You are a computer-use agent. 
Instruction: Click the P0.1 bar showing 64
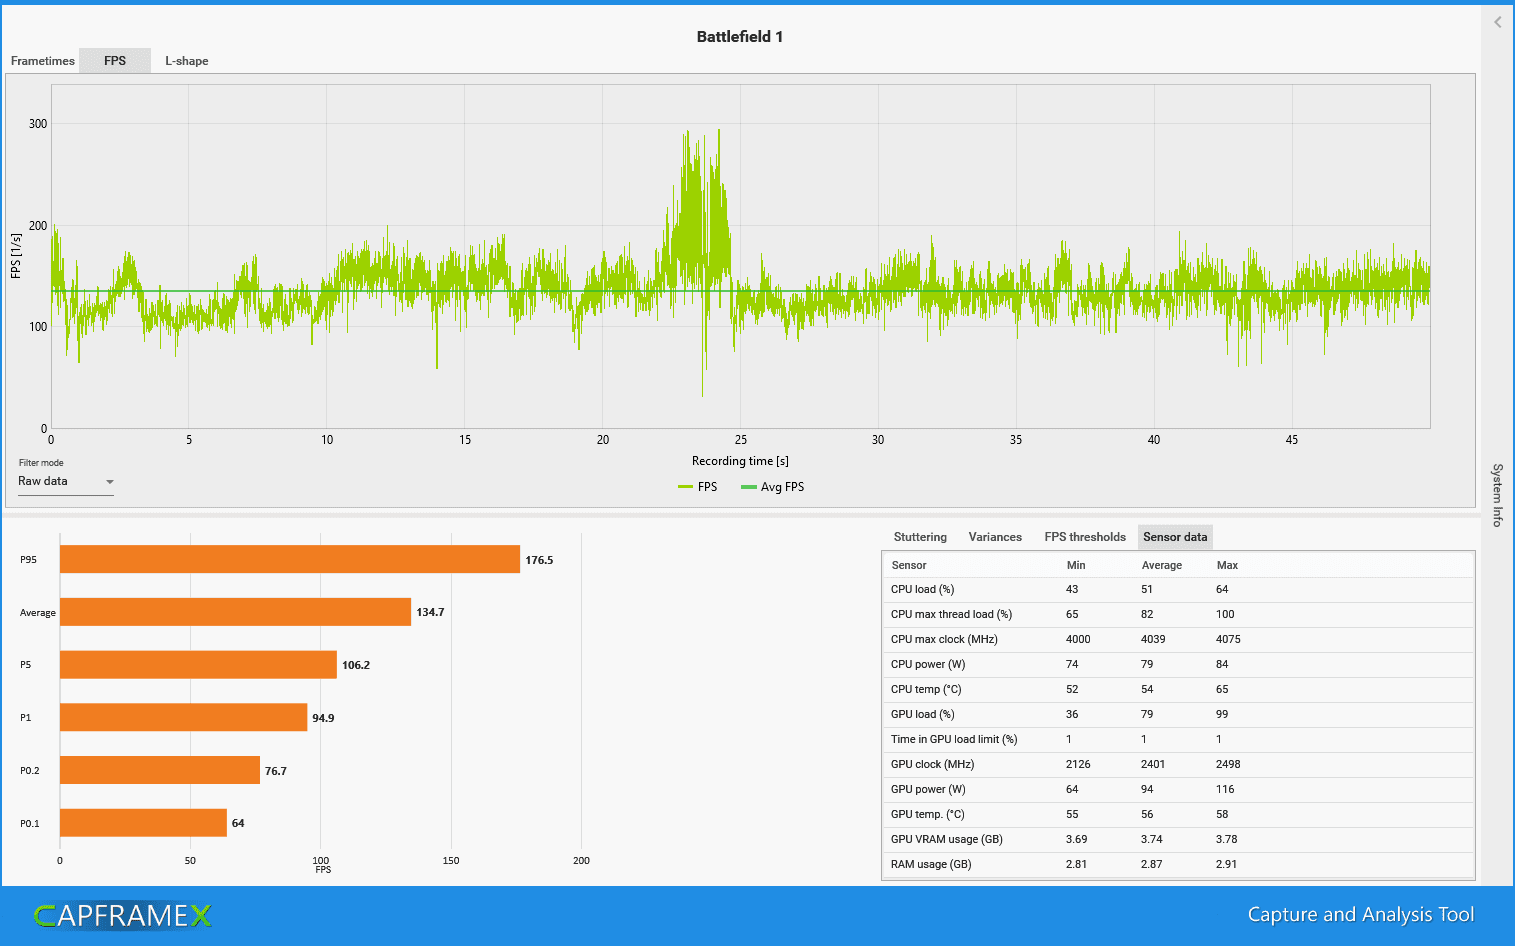143,823
